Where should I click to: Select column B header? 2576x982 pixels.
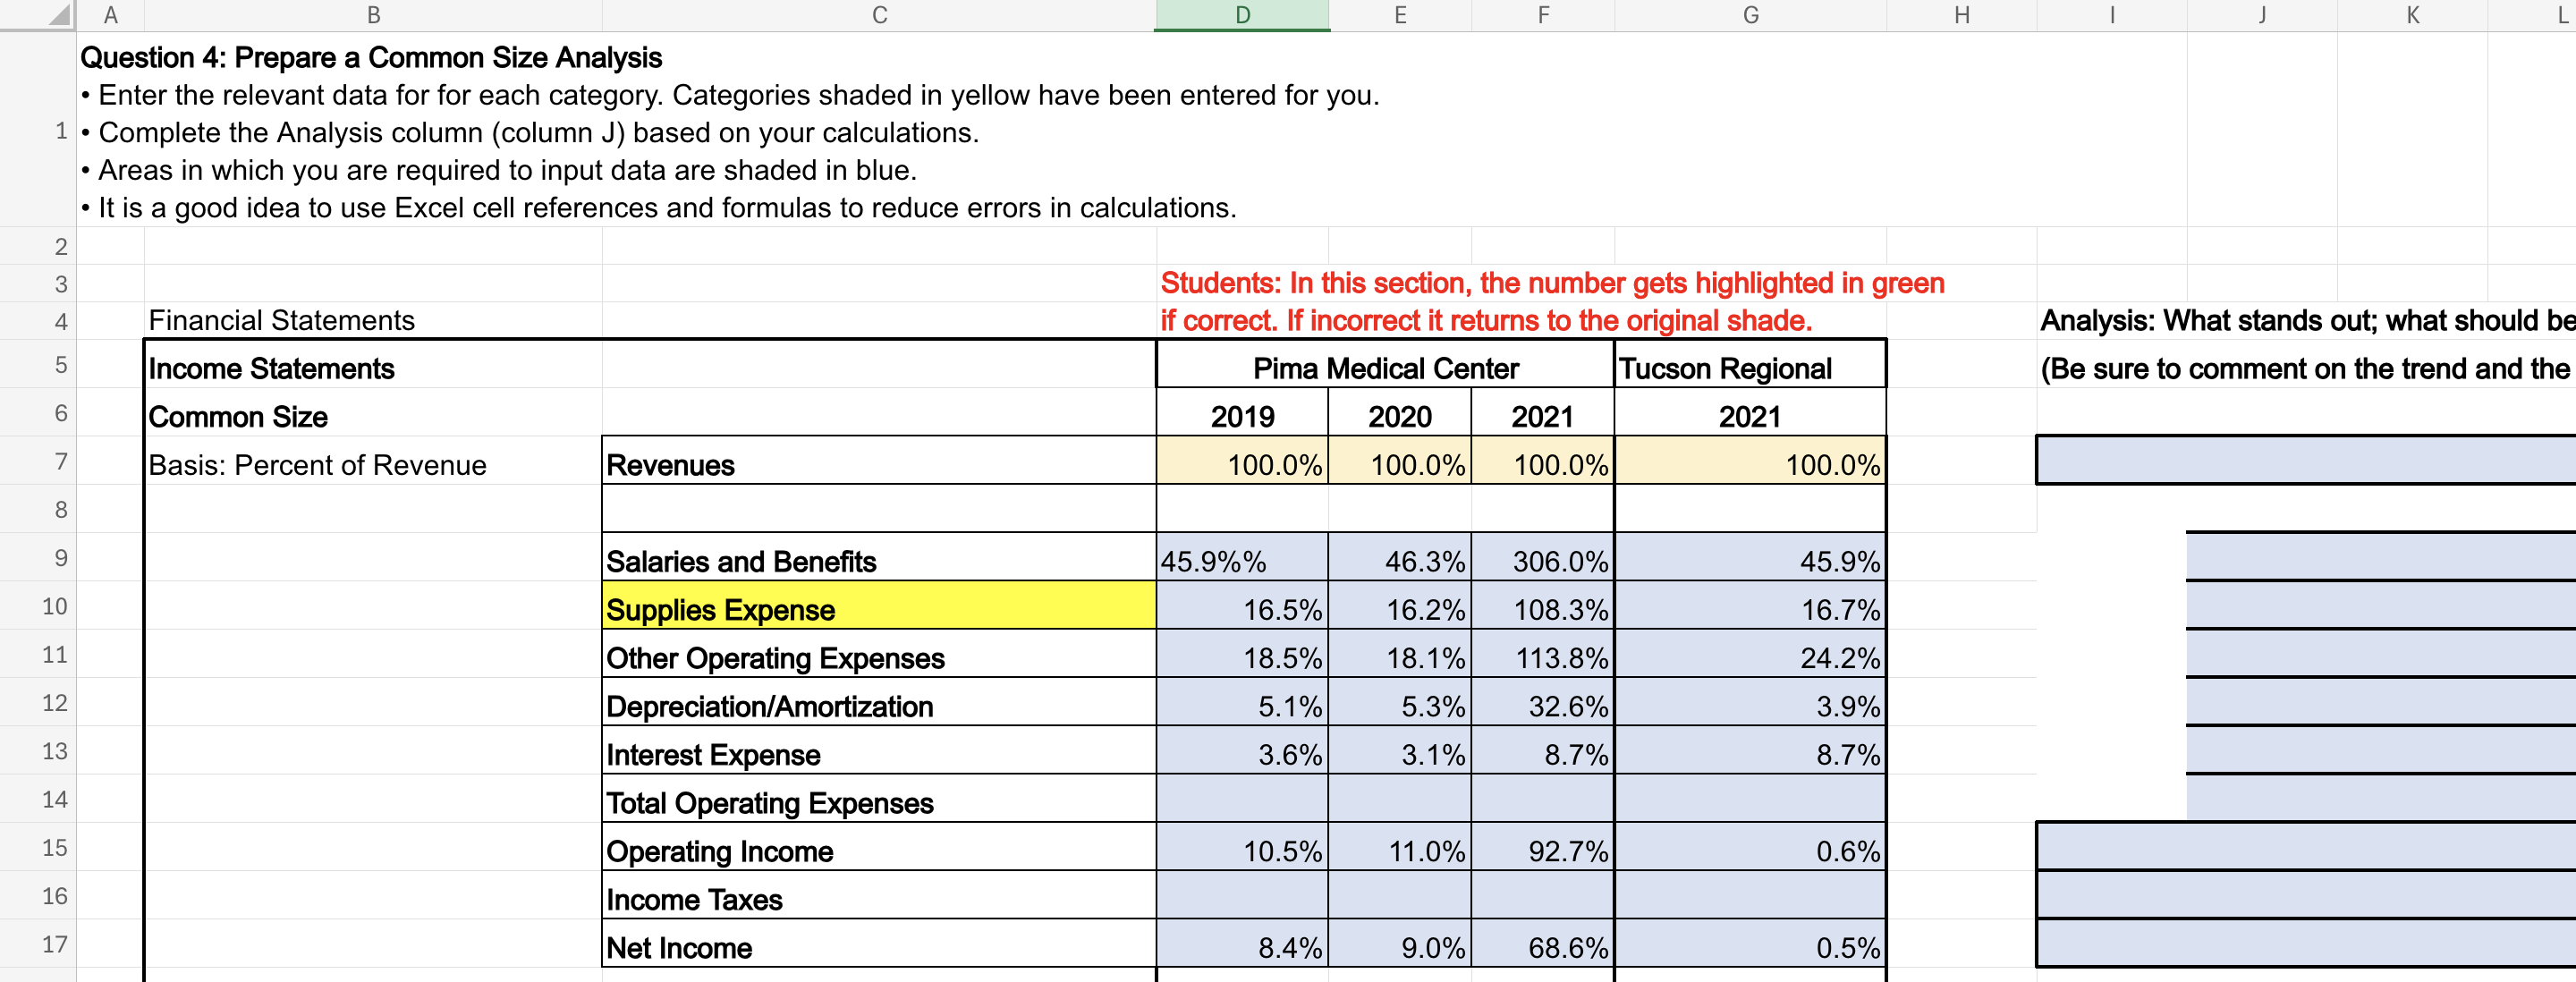pyautogui.click(x=373, y=15)
